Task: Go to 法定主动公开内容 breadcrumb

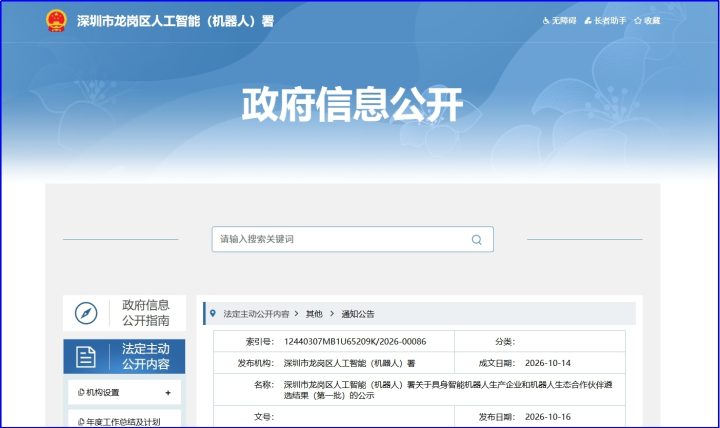Action: tap(256, 314)
